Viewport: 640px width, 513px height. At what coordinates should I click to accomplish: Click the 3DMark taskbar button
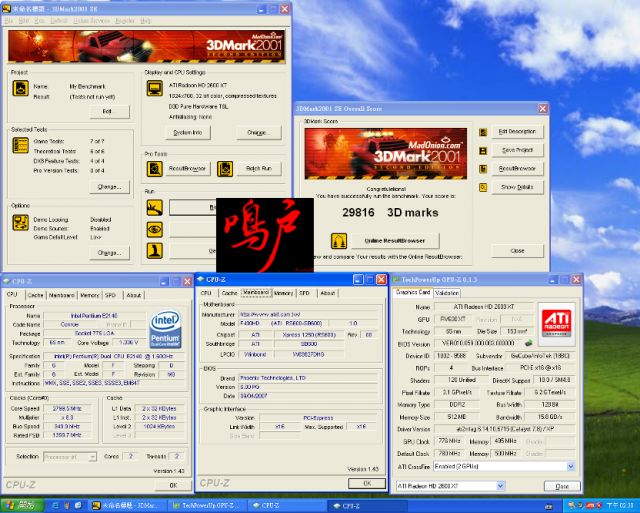click(127, 506)
